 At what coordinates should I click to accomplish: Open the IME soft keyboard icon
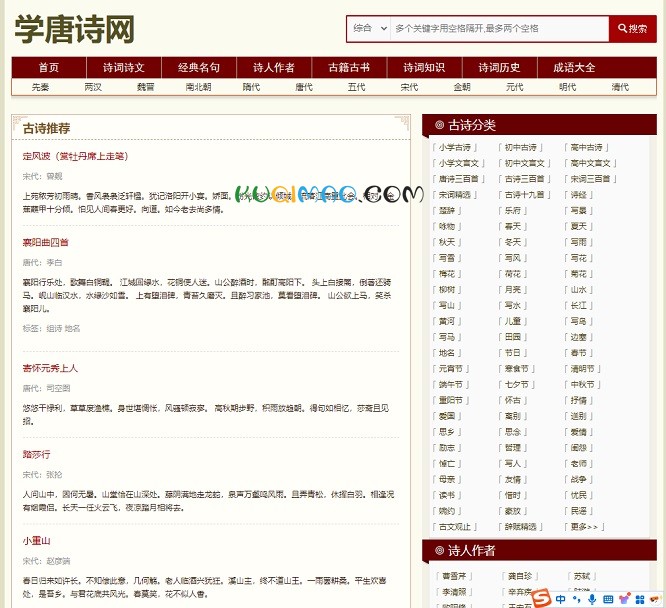tap(608, 600)
